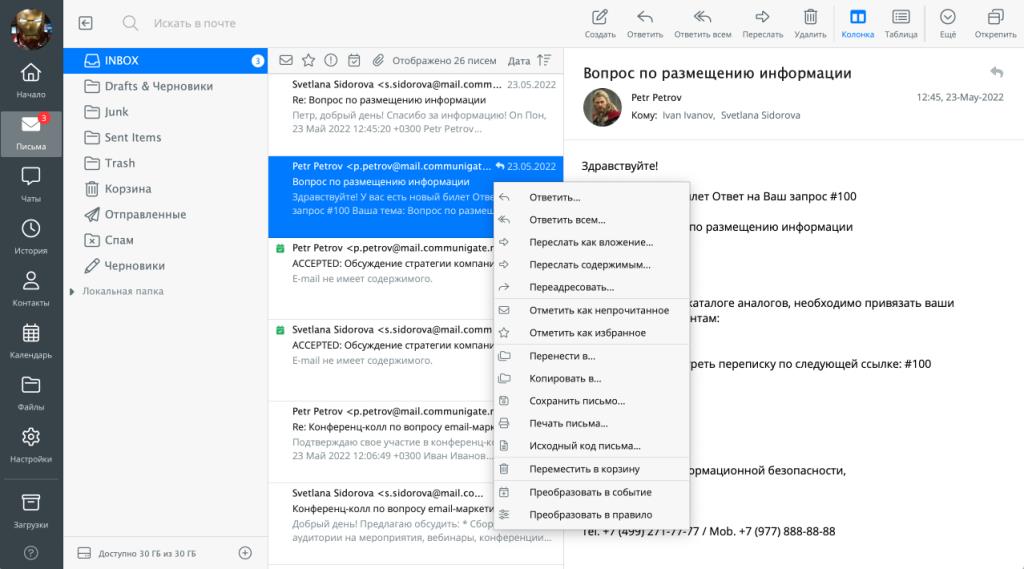
Task: Click the Ответить toolbar button
Action: 645,24
